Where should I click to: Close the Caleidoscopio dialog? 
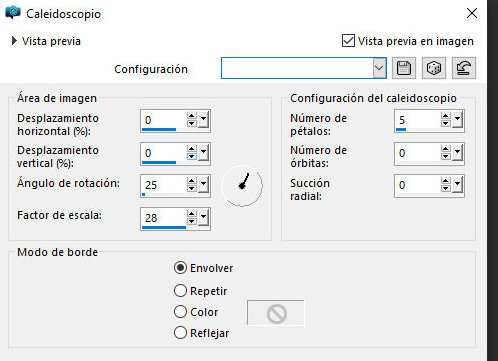(472, 13)
